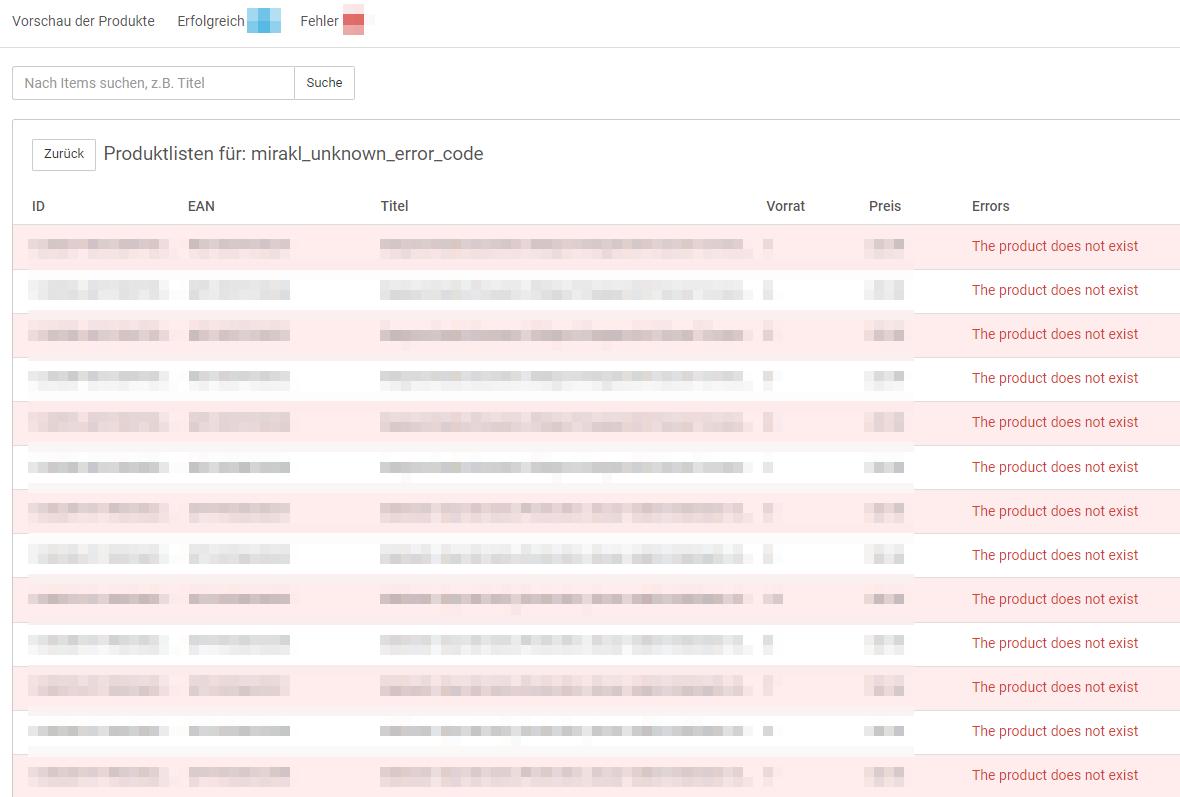Select the Fehler tab
The width and height of the screenshot is (1180, 797).
319,21
